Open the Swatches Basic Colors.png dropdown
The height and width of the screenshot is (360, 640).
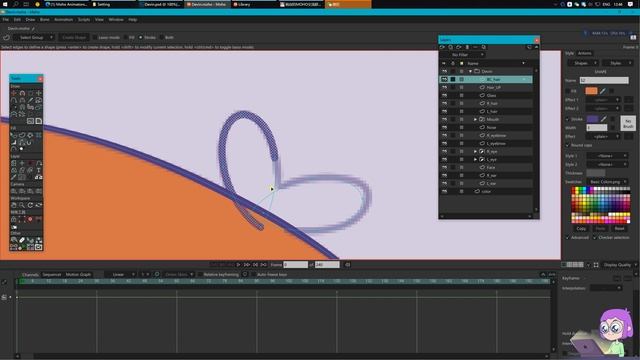pyautogui.click(x=607, y=182)
